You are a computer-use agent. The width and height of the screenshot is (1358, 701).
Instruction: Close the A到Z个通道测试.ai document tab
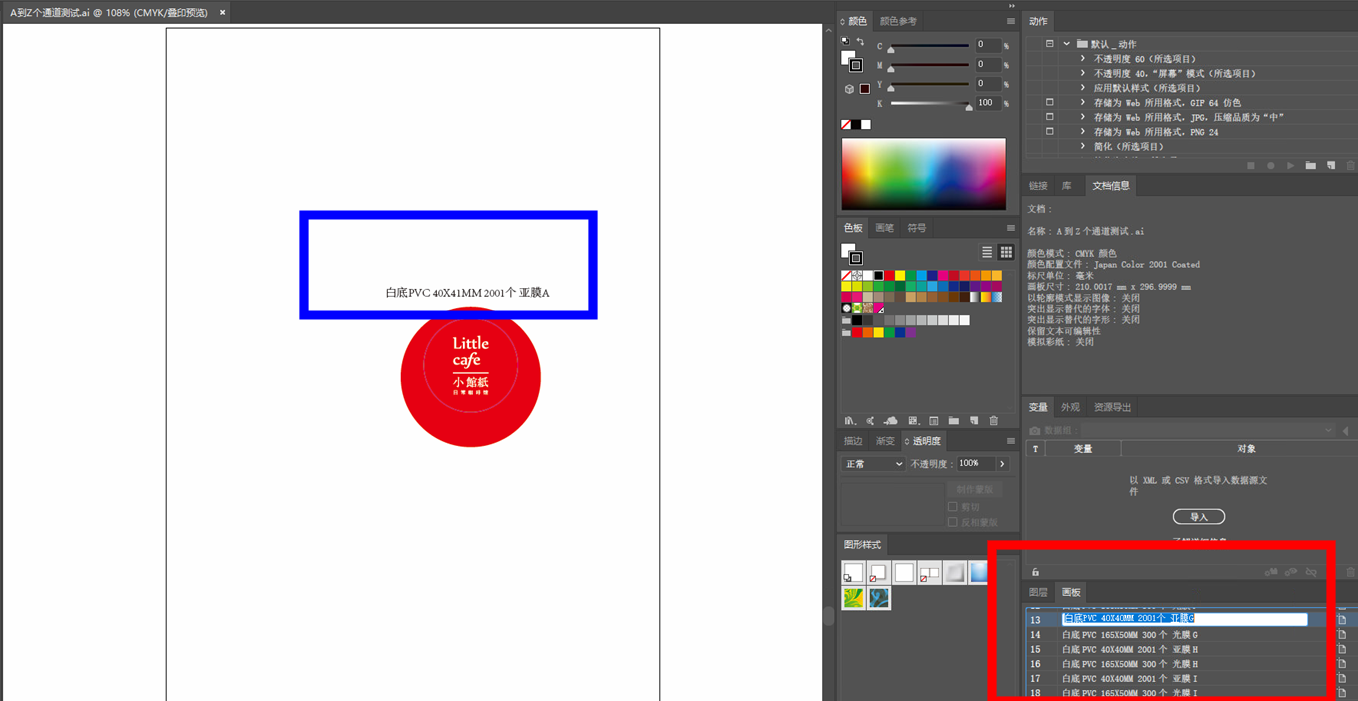pos(222,13)
